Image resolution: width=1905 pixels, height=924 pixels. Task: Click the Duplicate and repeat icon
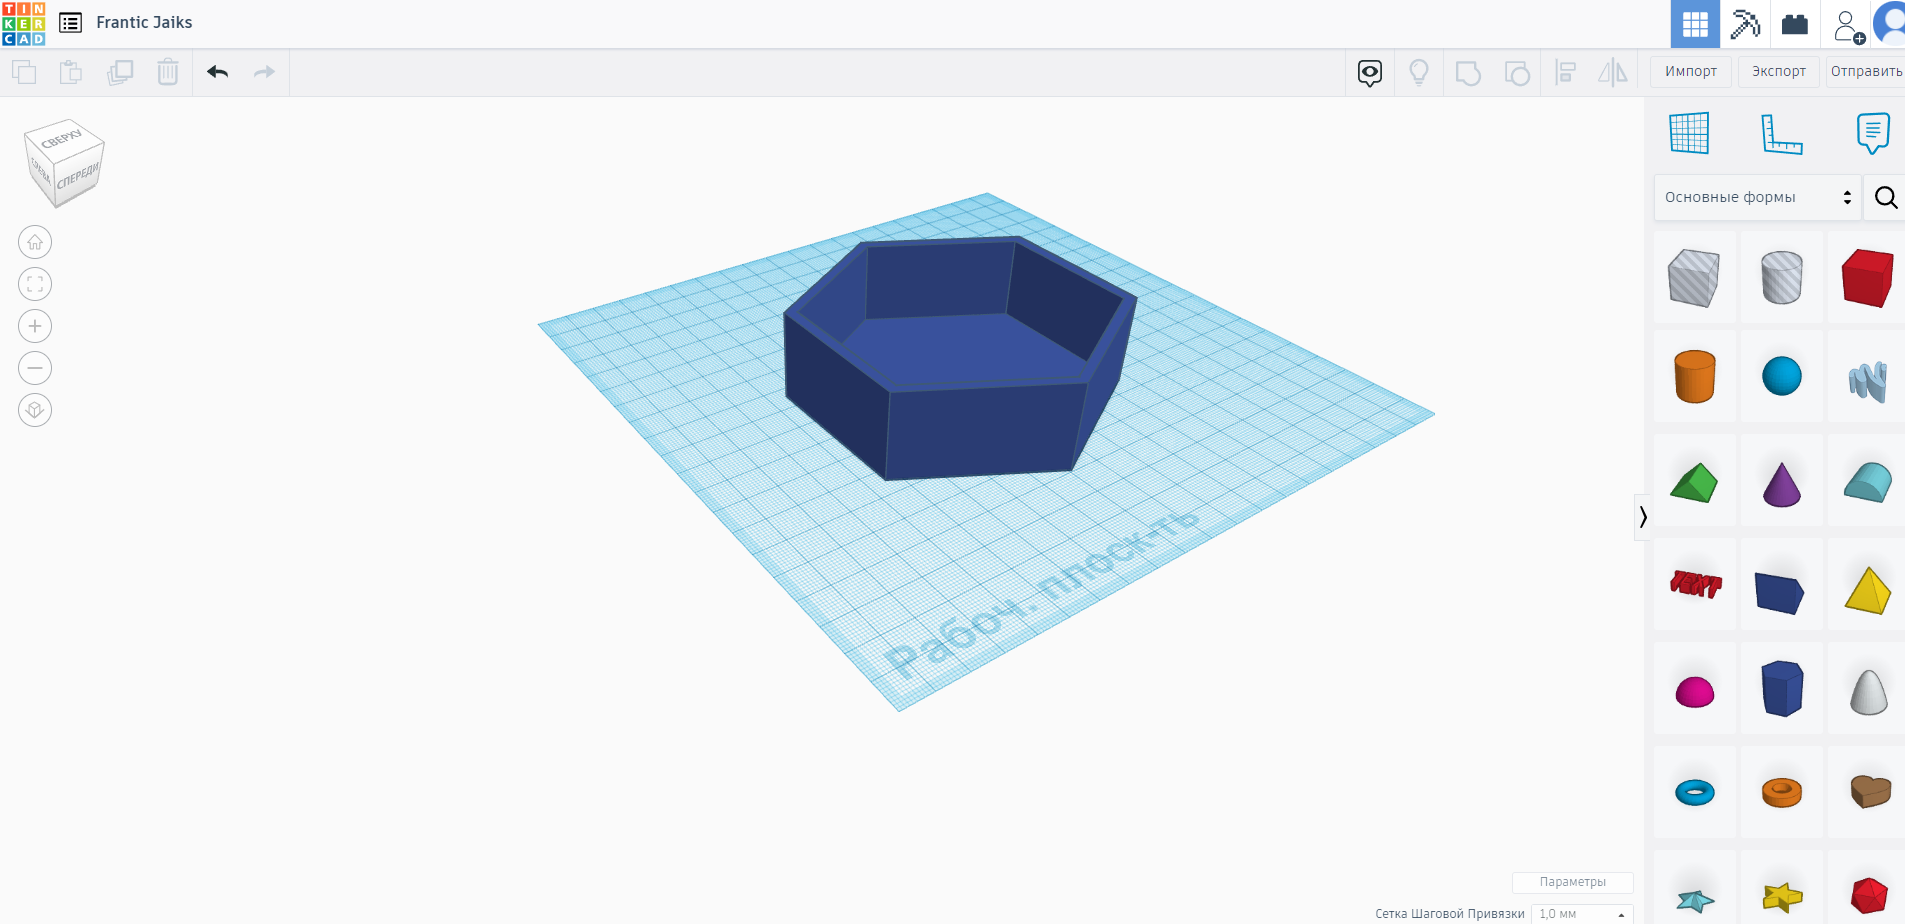pyautogui.click(x=120, y=72)
